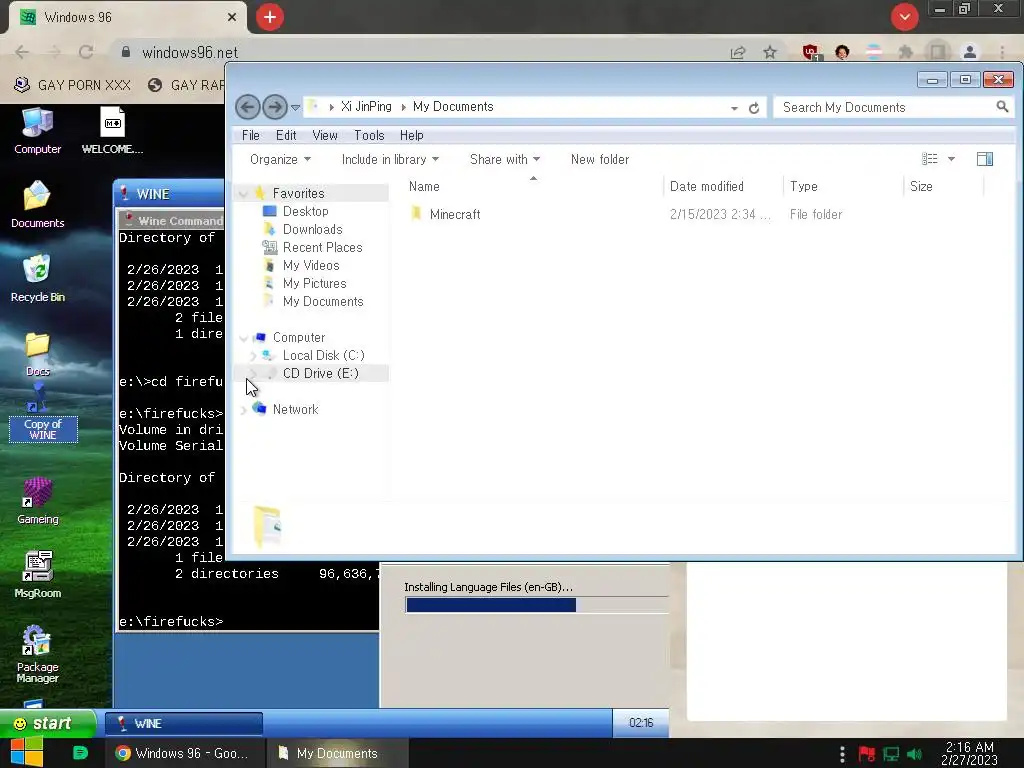Click Xi JinPing in the breadcrumb path
1024x768 pixels.
coord(366,106)
